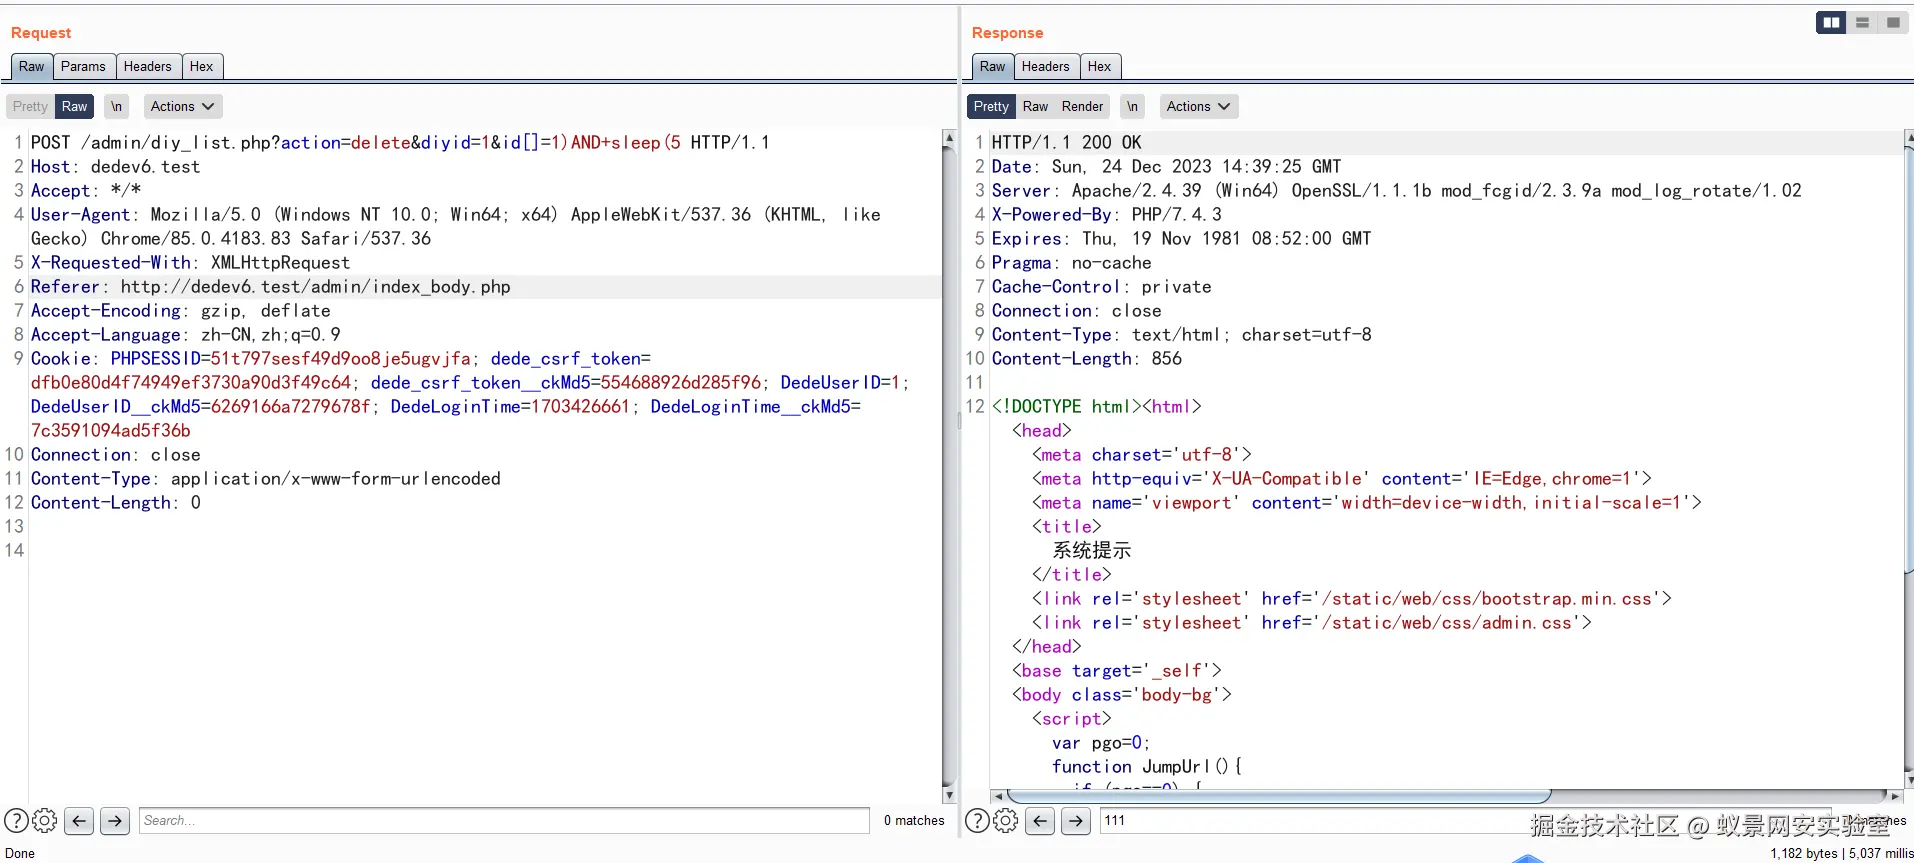The height and width of the screenshot is (863, 1914).
Task: Click Content-Length: 856 in the response
Action: click(1086, 359)
